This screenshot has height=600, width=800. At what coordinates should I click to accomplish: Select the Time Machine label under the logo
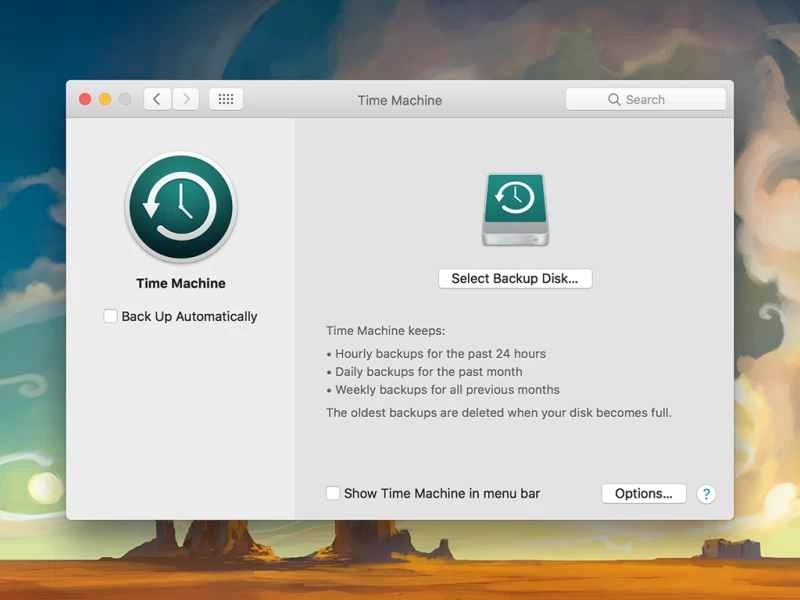180,283
